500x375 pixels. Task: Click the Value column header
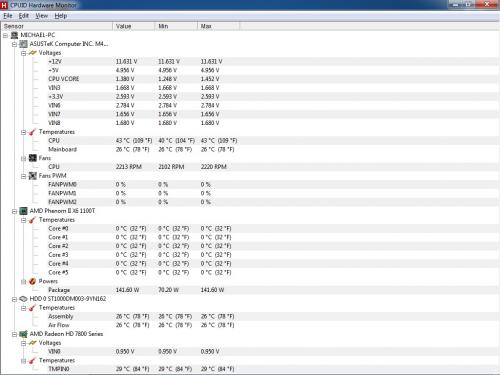click(134, 26)
